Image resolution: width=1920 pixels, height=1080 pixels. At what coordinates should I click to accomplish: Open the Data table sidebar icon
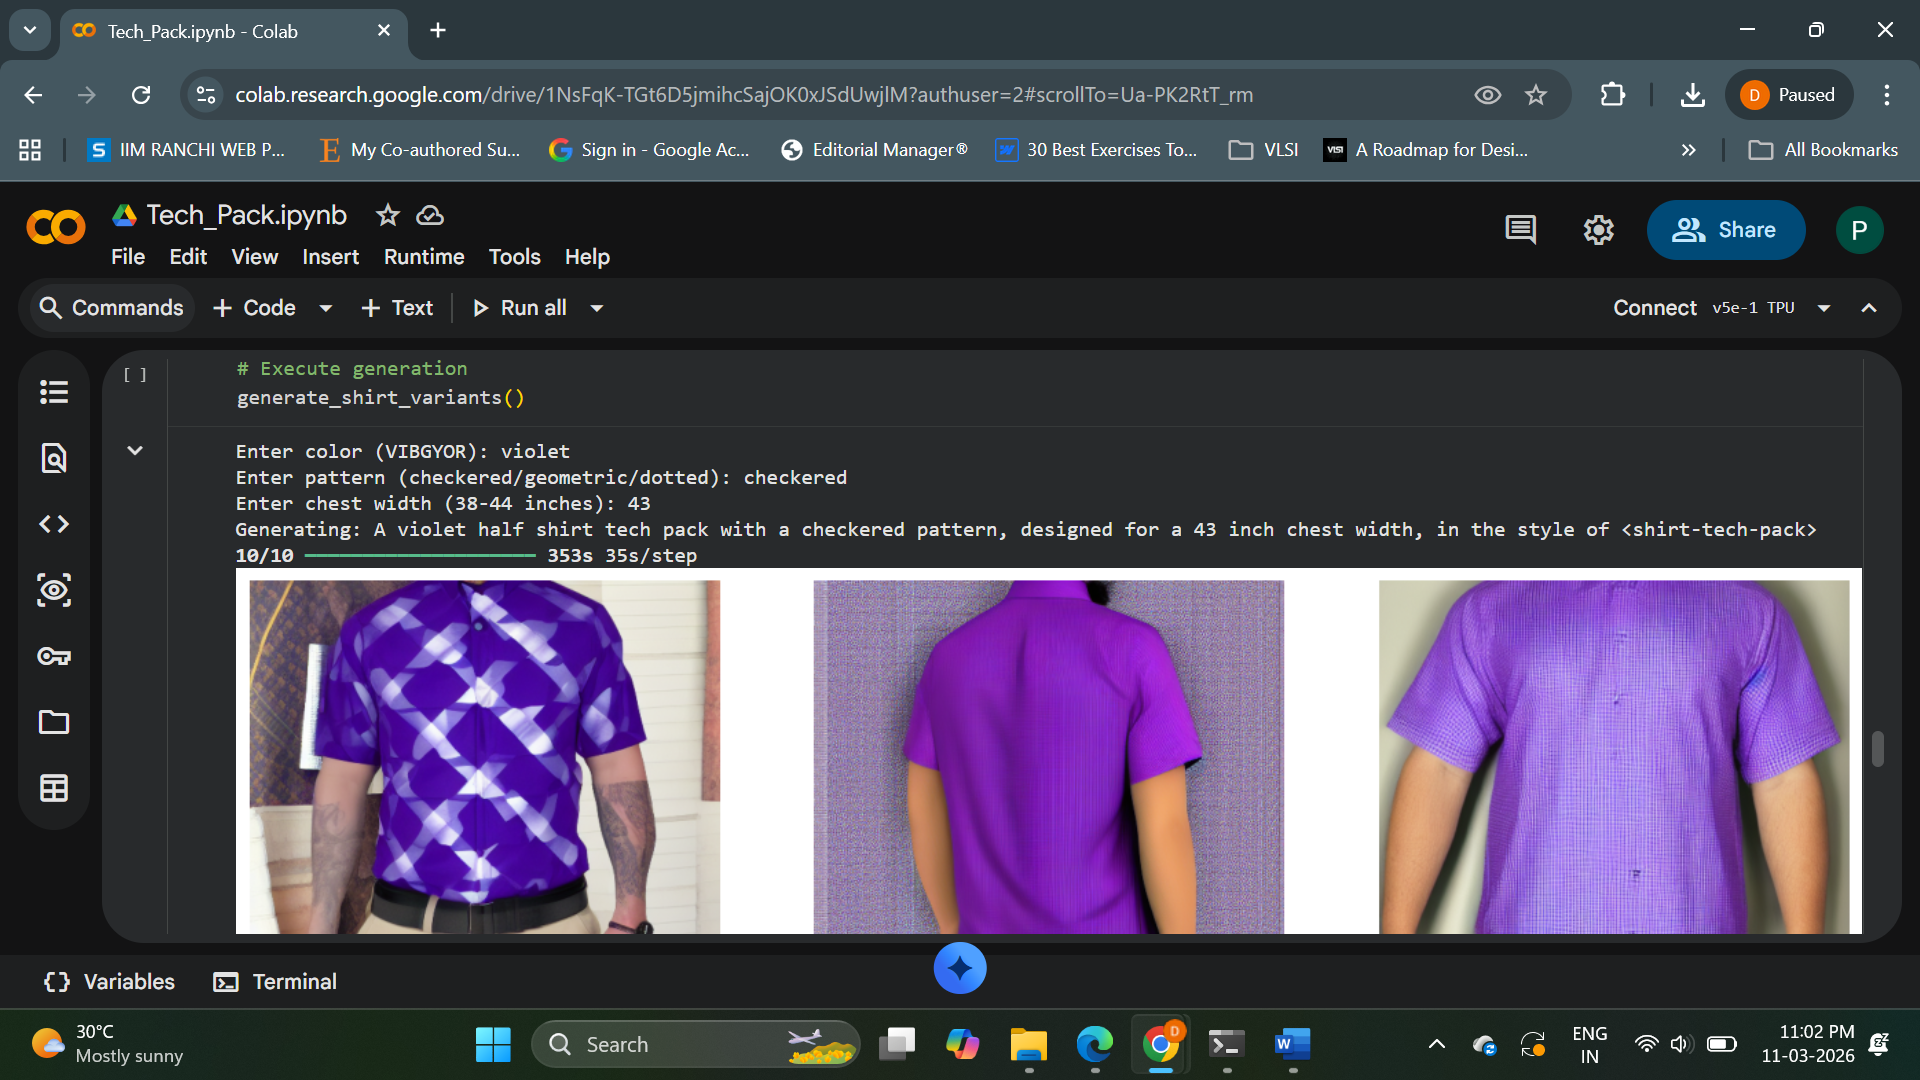click(54, 788)
